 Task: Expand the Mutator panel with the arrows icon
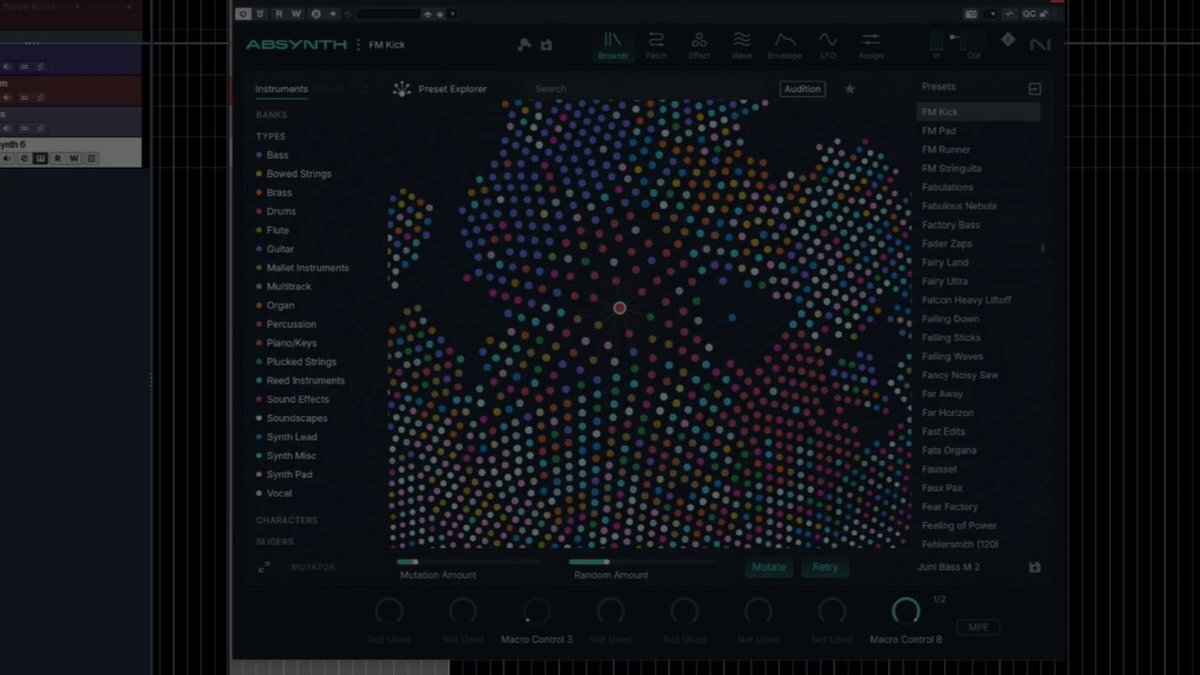[264, 567]
